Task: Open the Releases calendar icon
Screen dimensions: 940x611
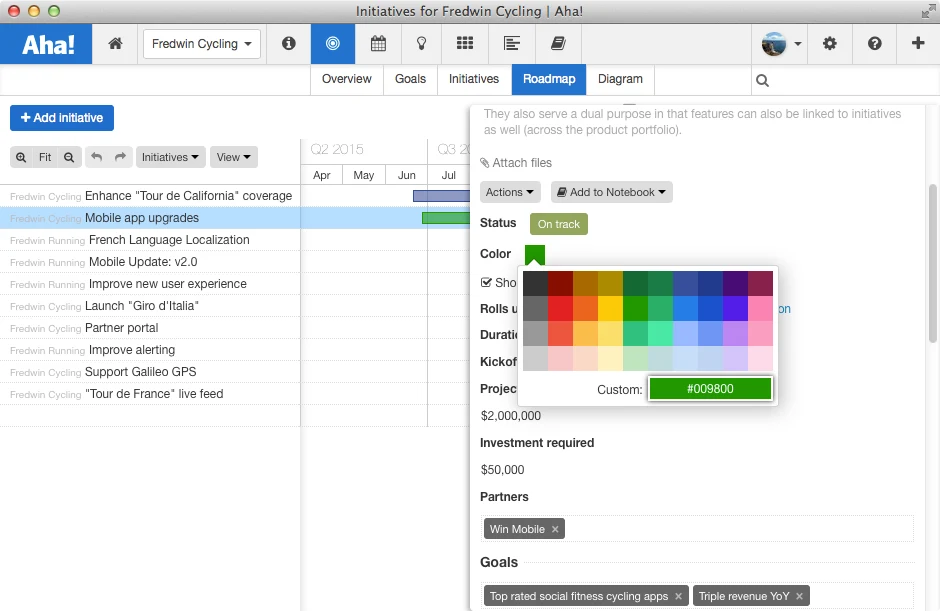Action: [378, 43]
